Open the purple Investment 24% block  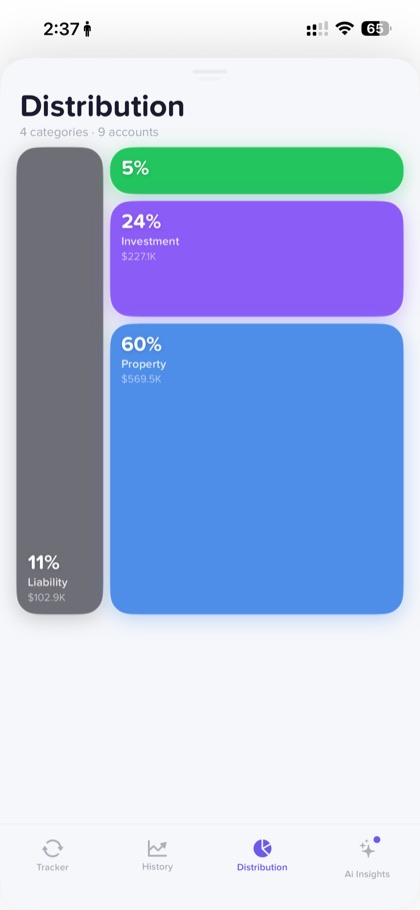[x=256, y=259]
